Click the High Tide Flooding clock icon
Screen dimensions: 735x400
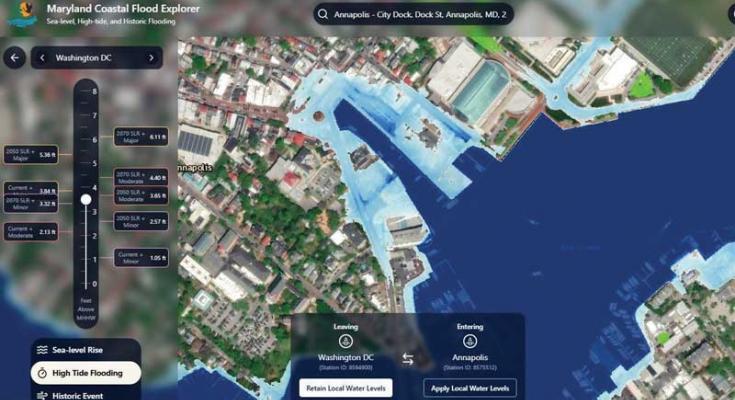point(43,373)
